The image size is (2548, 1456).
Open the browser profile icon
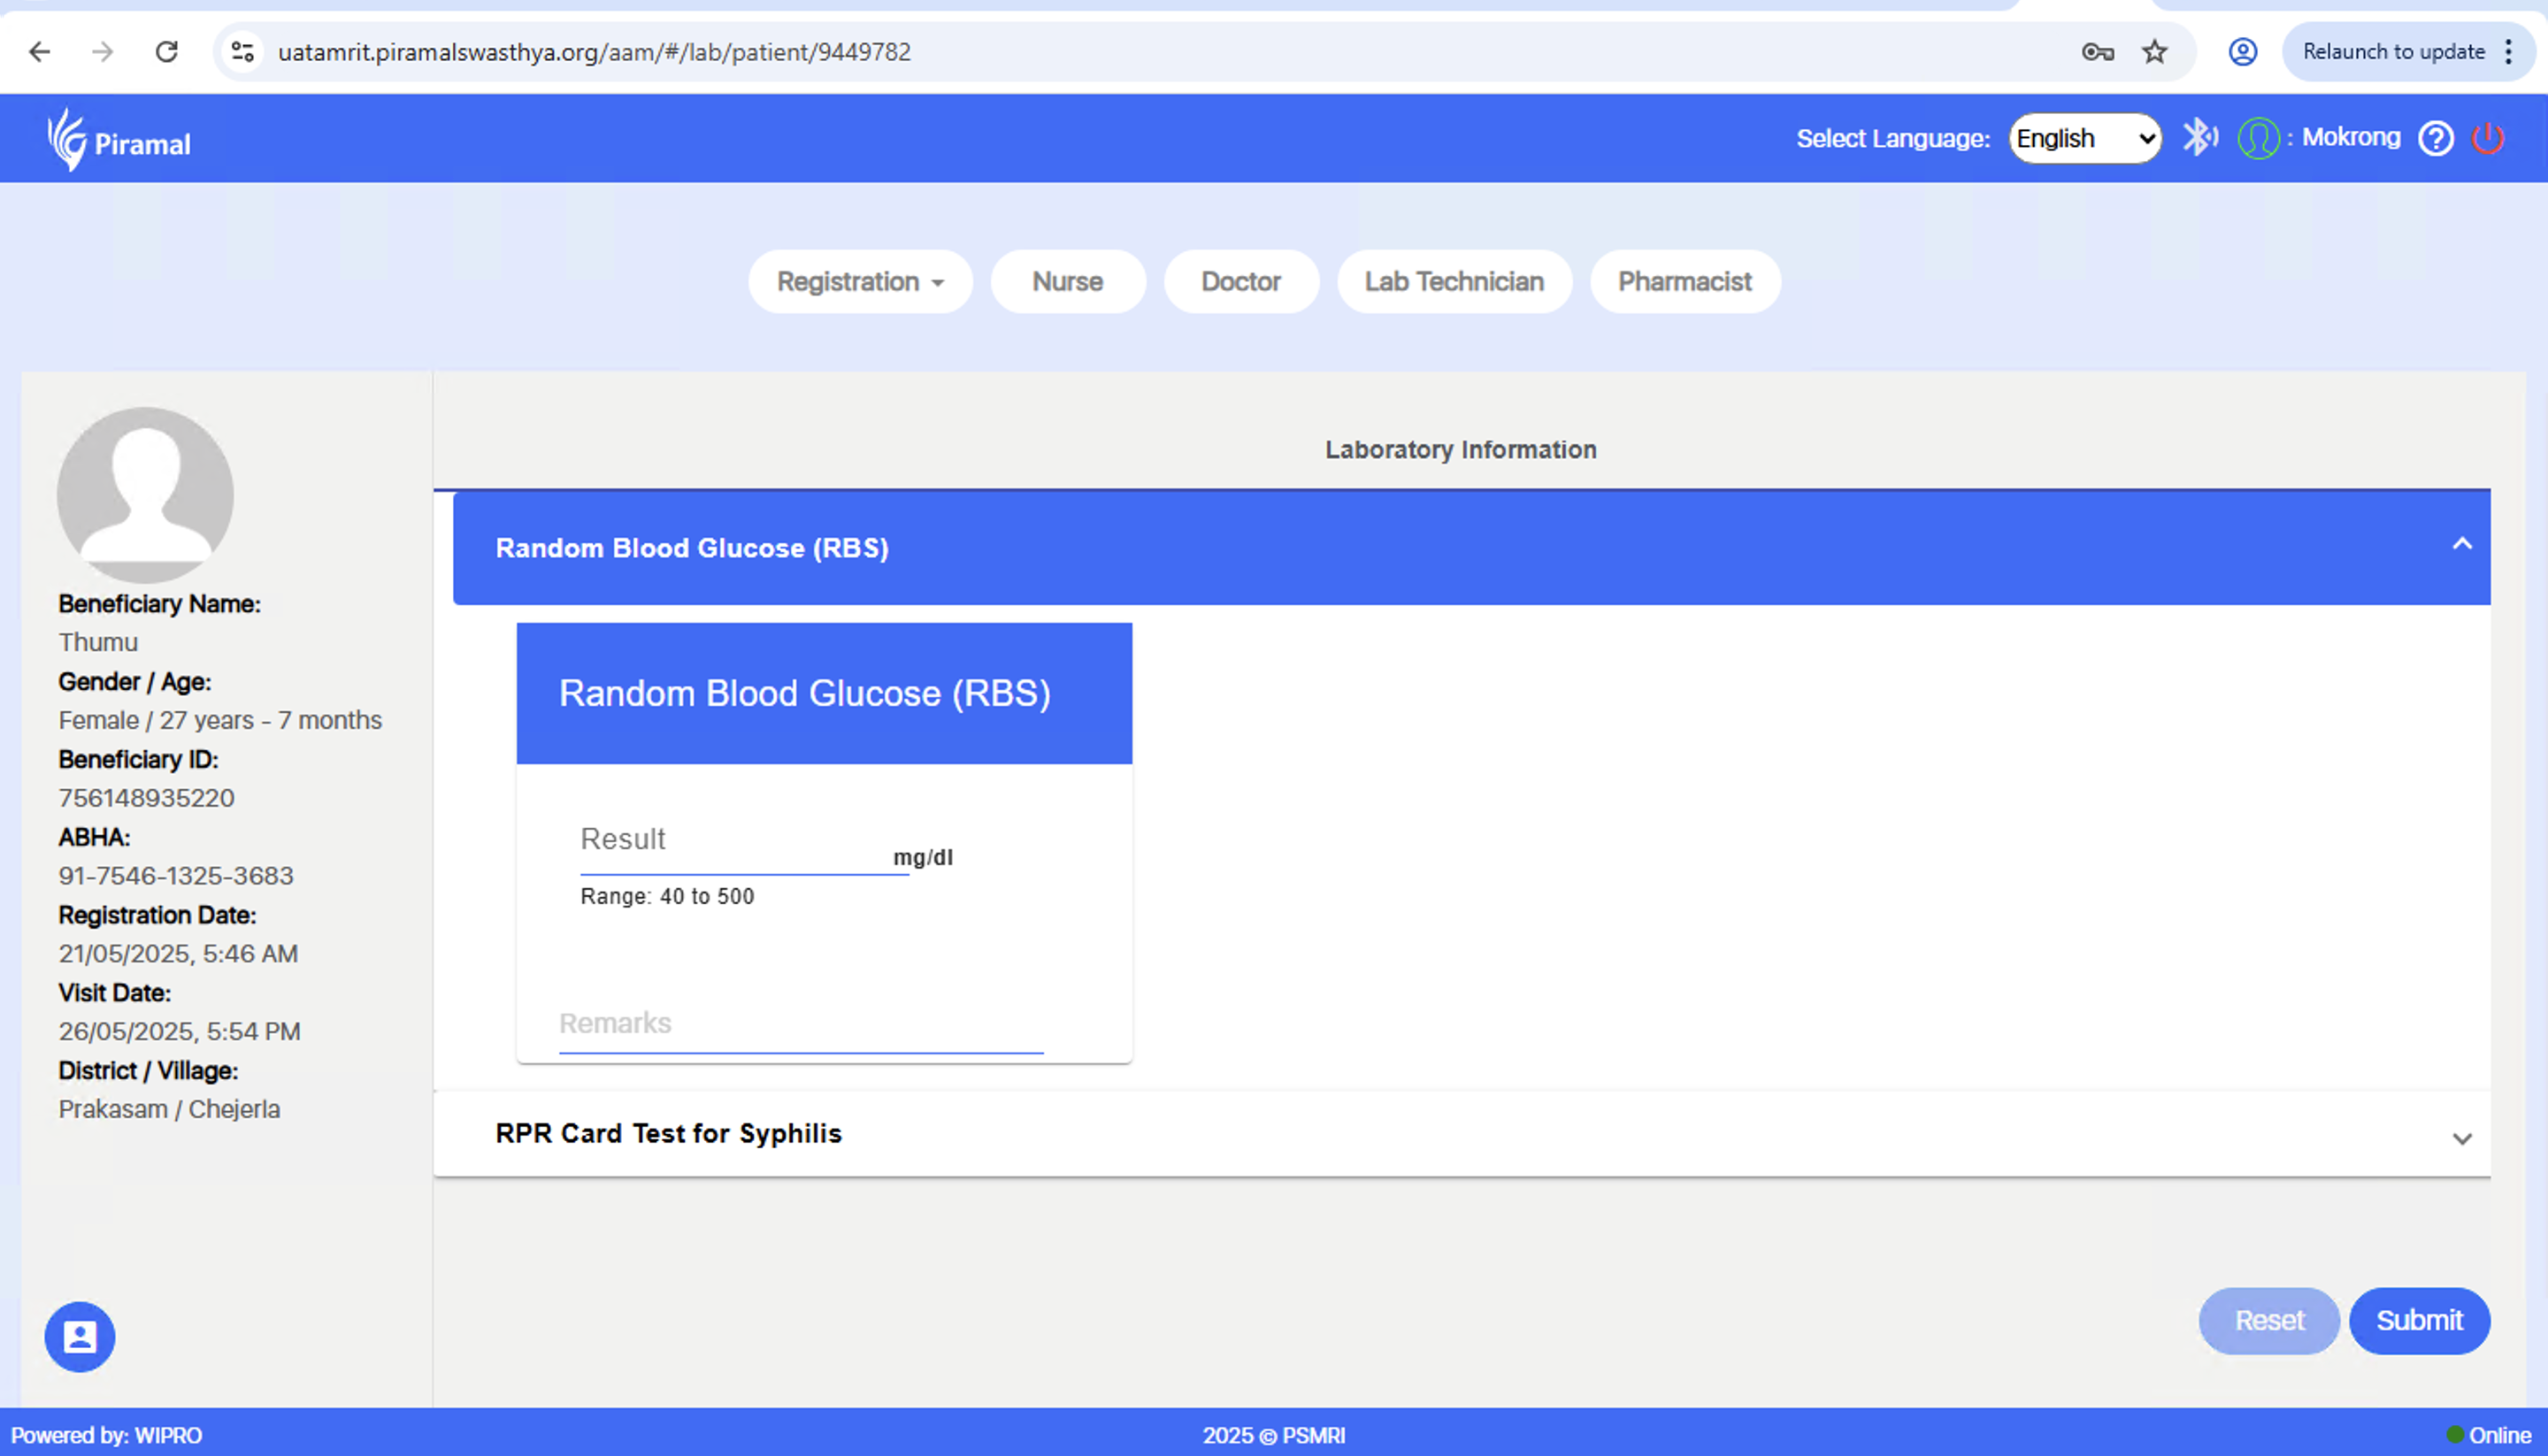2242,52
